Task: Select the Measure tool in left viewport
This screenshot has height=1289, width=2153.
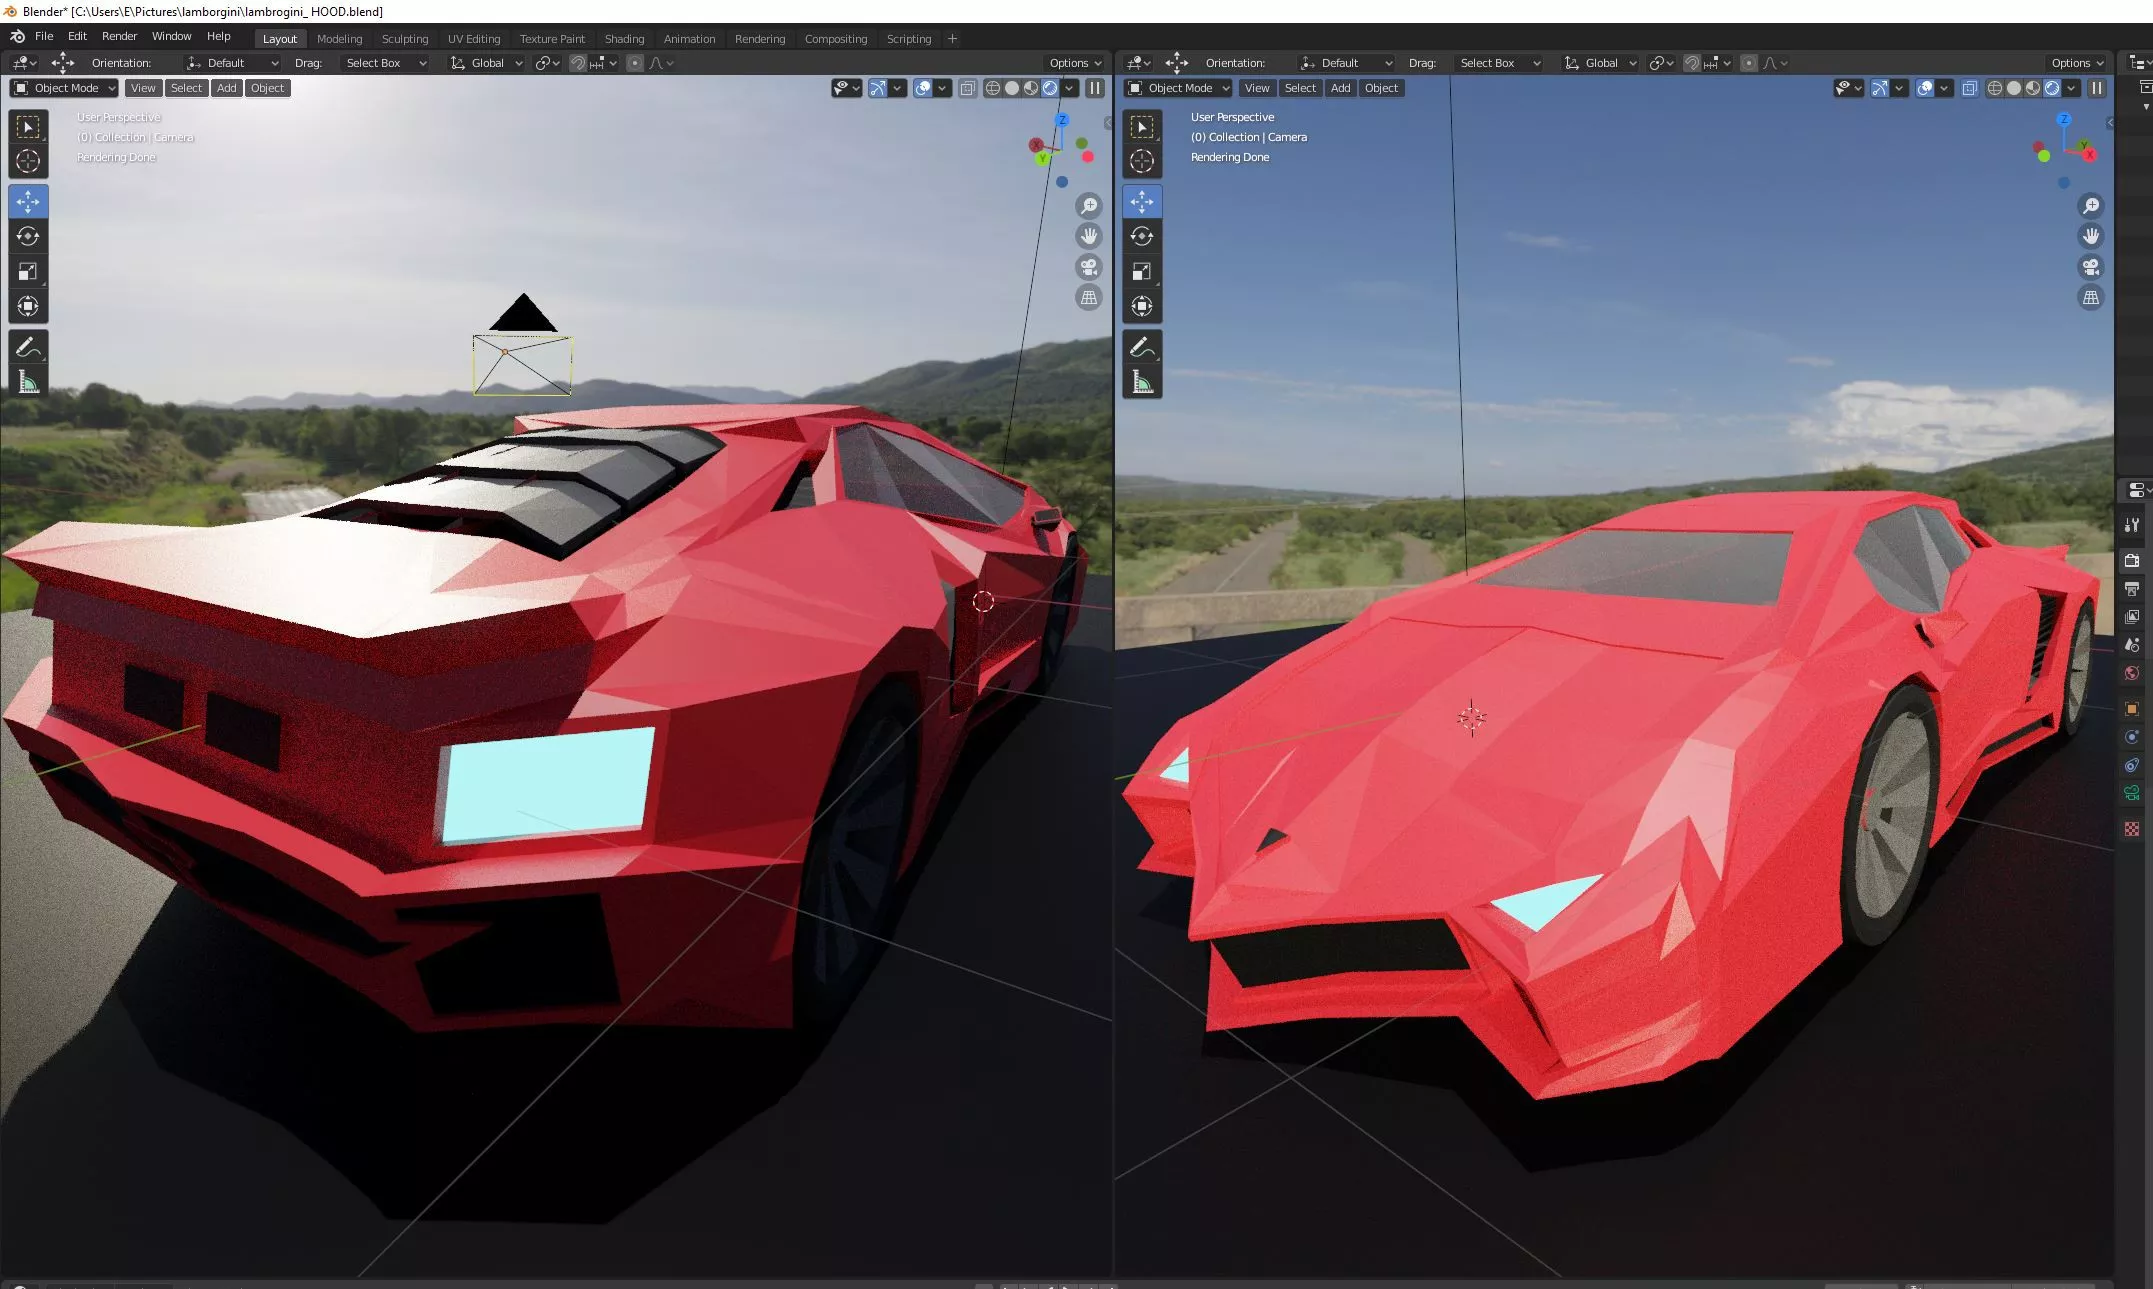Action: 28,382
